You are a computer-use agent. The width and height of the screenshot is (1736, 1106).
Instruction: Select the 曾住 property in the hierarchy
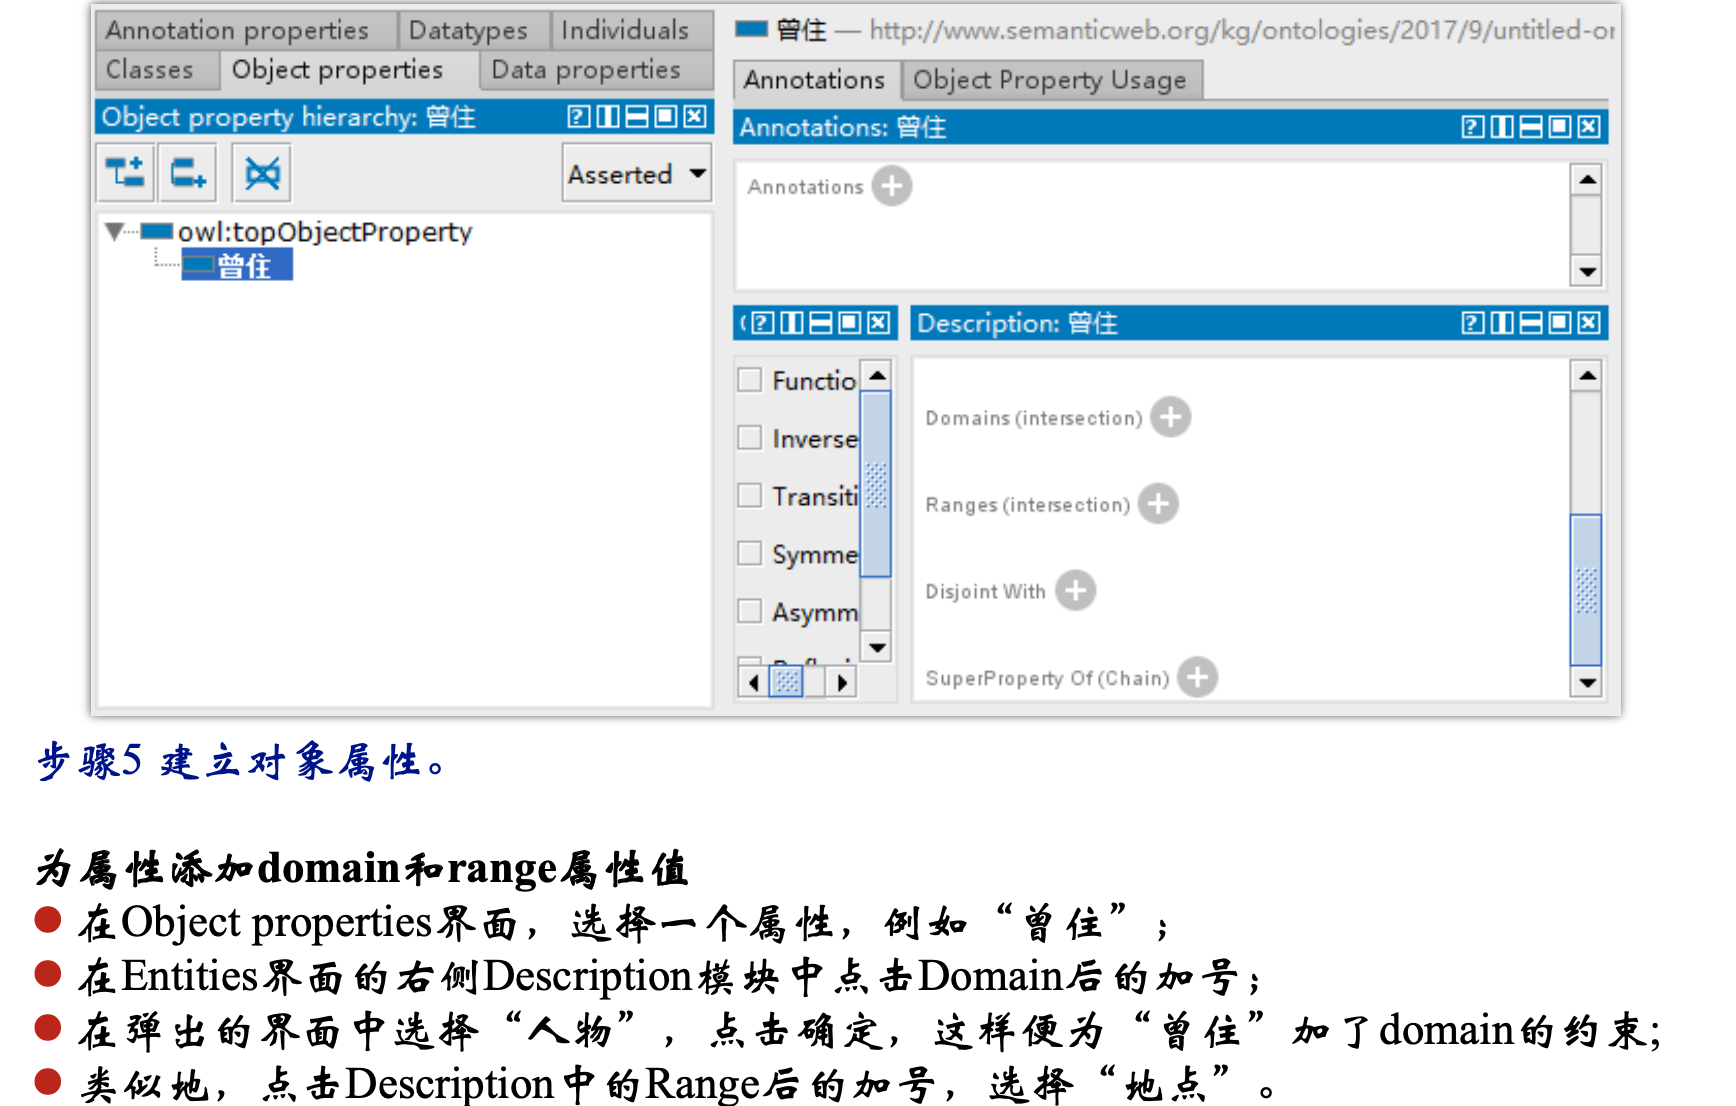pyautogui.click(x=240, y=265)
